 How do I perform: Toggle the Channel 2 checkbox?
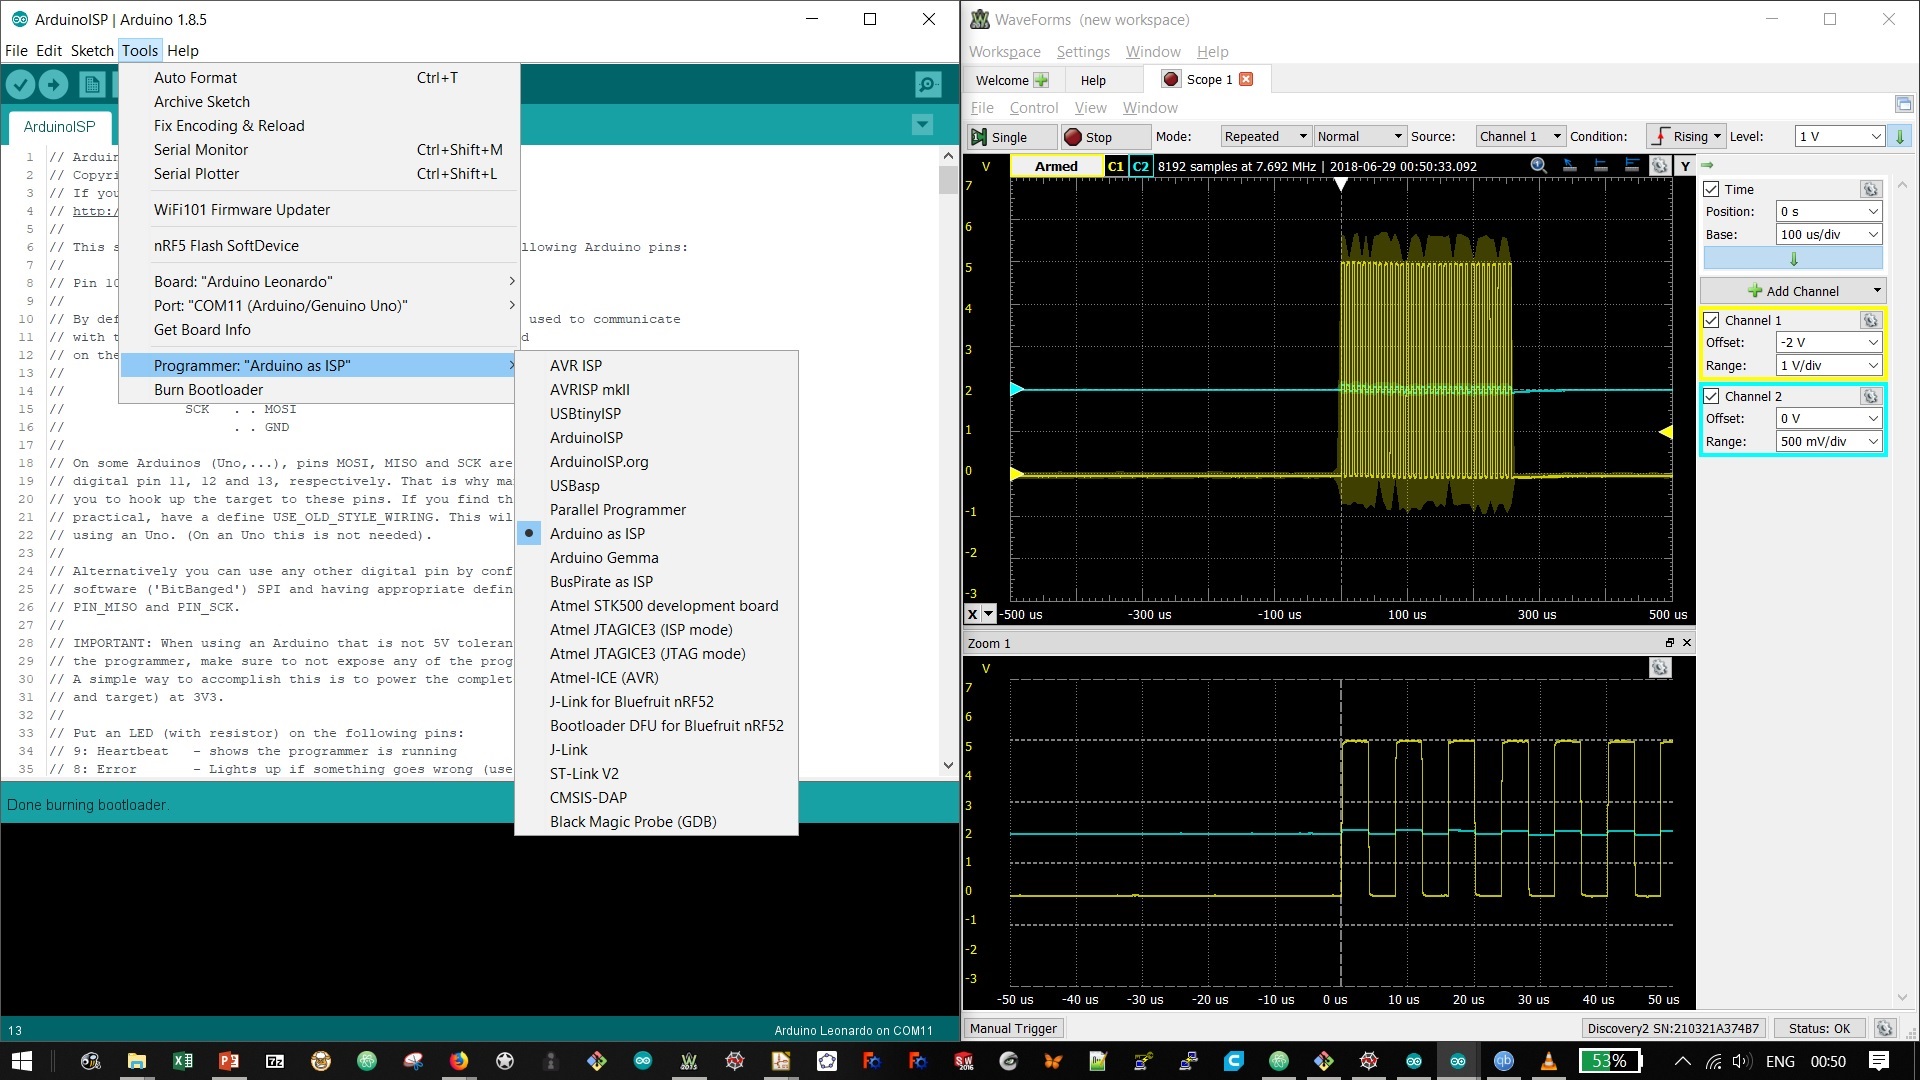pos(1711,396)
